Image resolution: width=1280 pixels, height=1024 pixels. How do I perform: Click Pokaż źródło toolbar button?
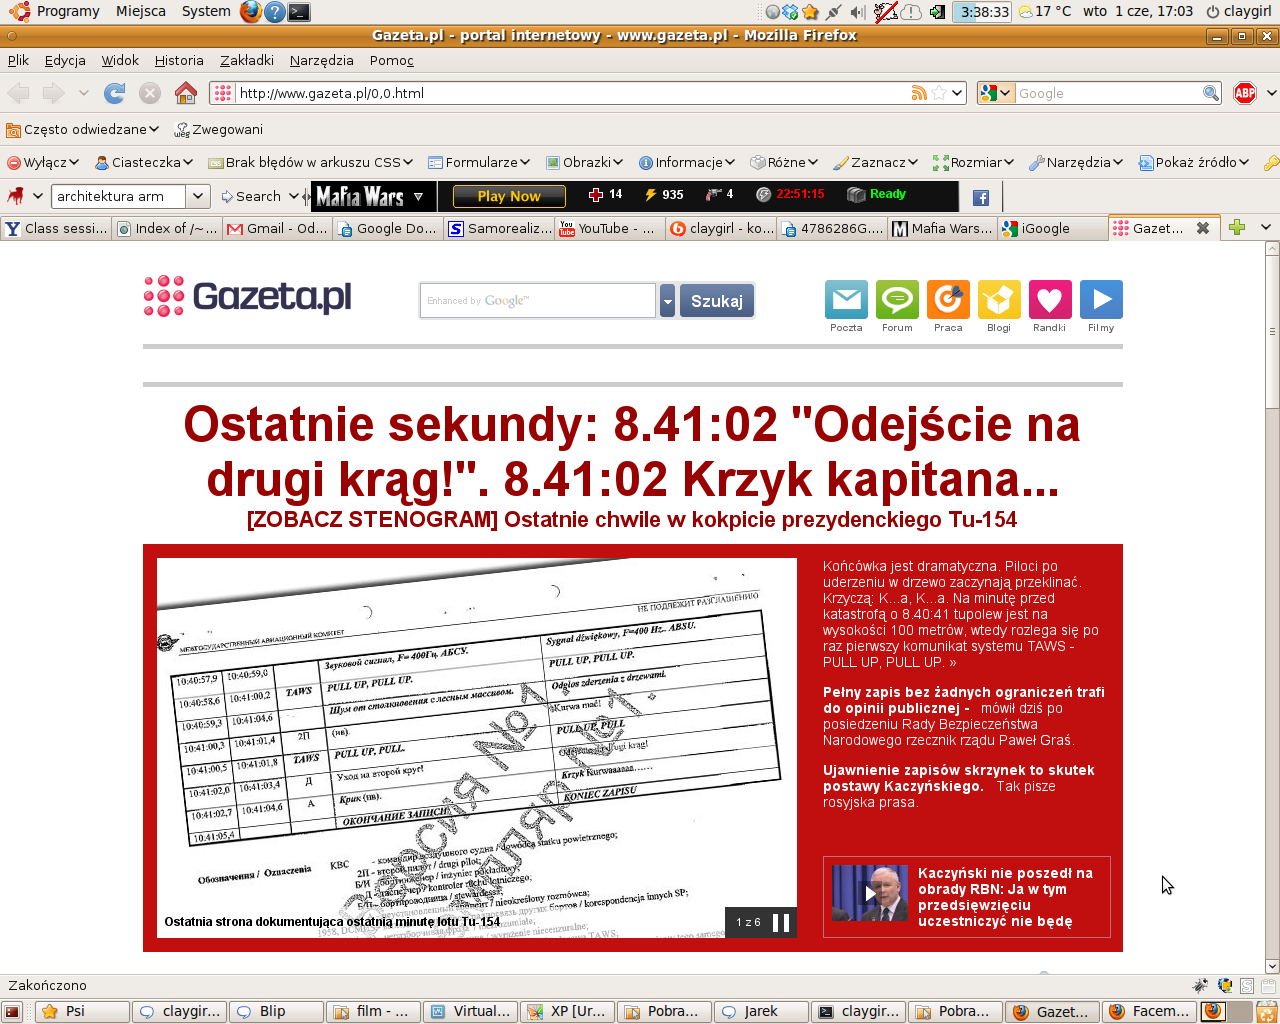point(1194,162)
